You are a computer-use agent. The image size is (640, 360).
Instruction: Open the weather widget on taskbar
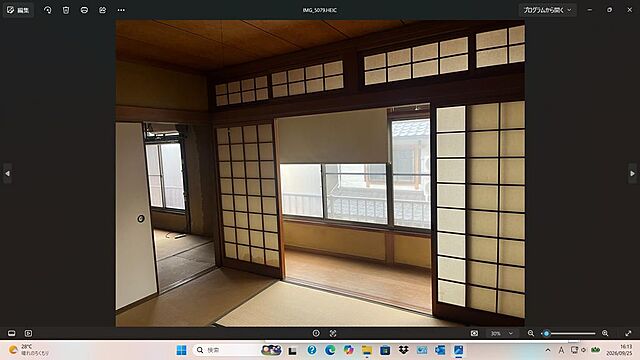29,350
